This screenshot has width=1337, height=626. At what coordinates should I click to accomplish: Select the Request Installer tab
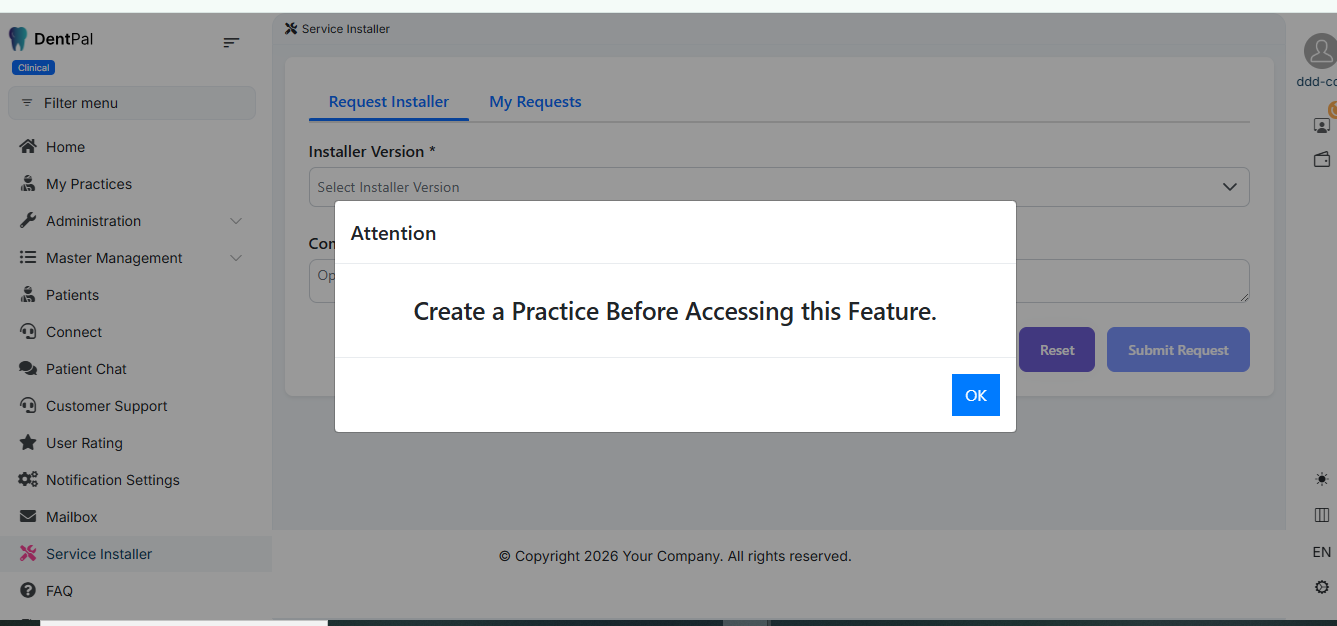(388, 102)
